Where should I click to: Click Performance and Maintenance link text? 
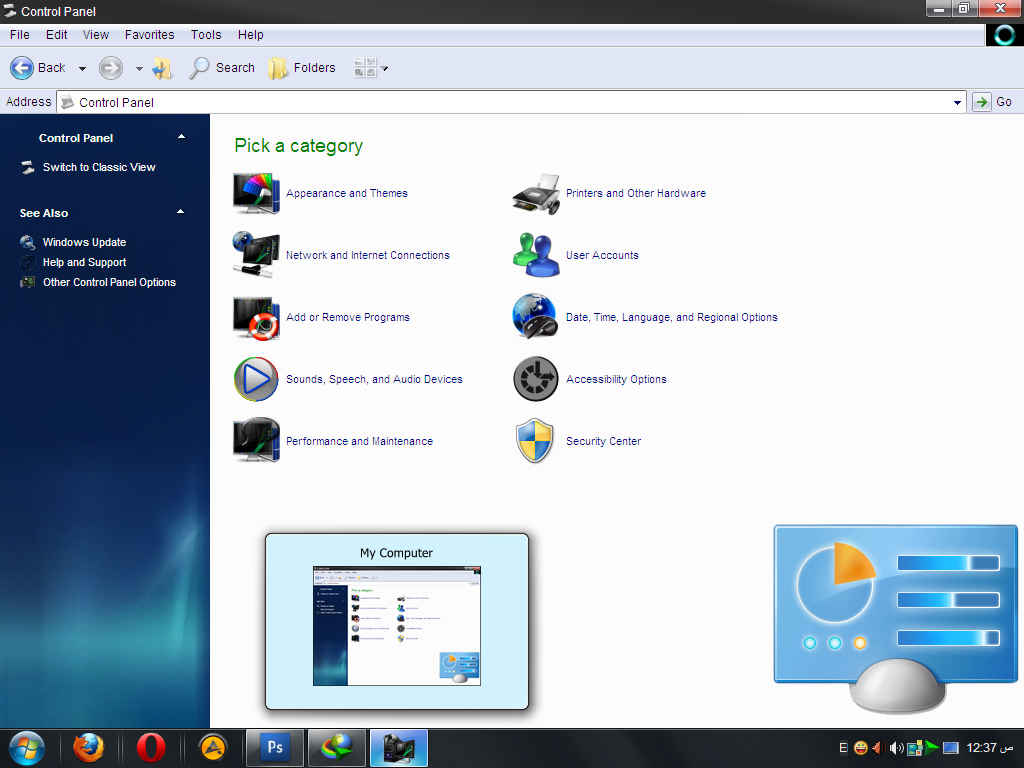359,441
